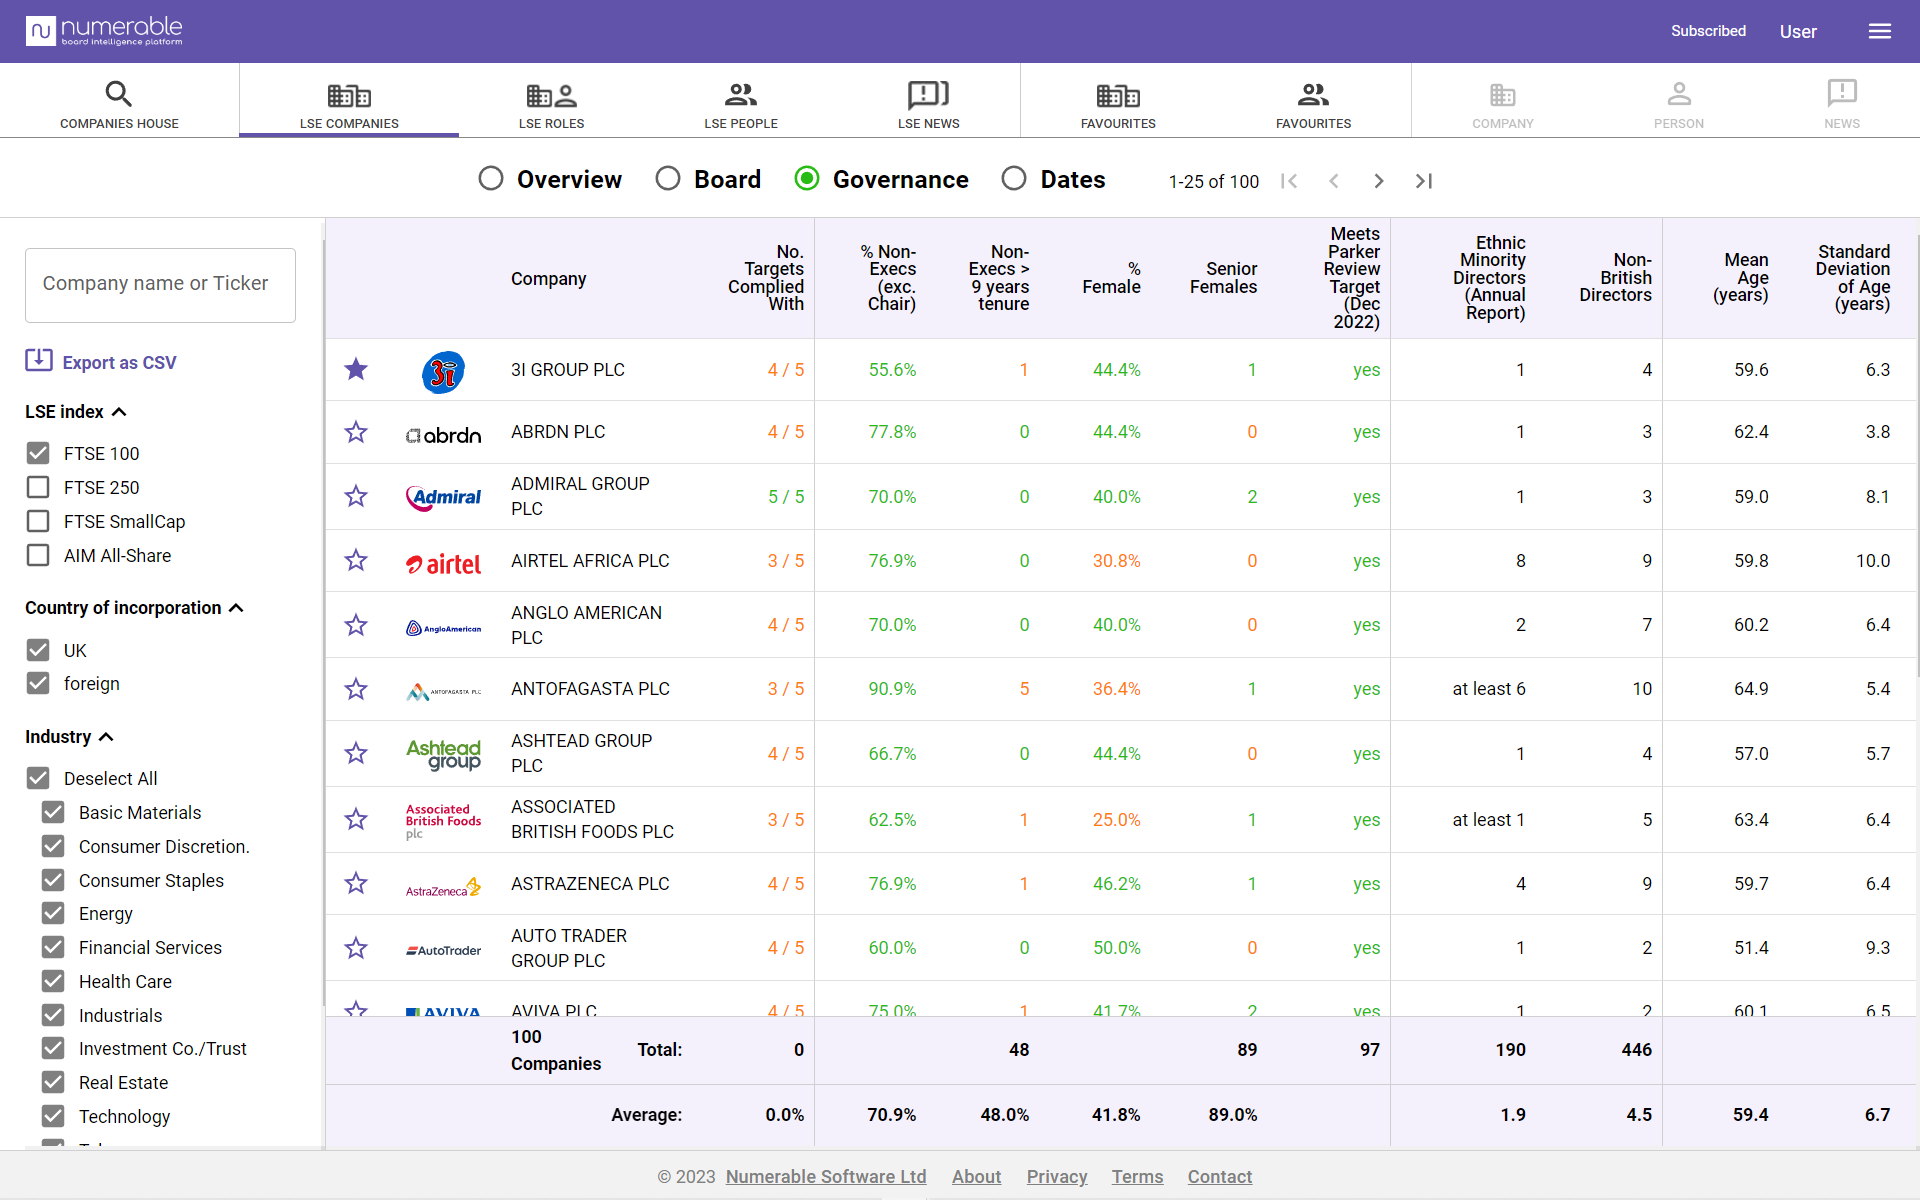Screen dimensions: 1920x1200
Task: Star Associated British Foods as favourite
Action: click(x=356, y=819)
